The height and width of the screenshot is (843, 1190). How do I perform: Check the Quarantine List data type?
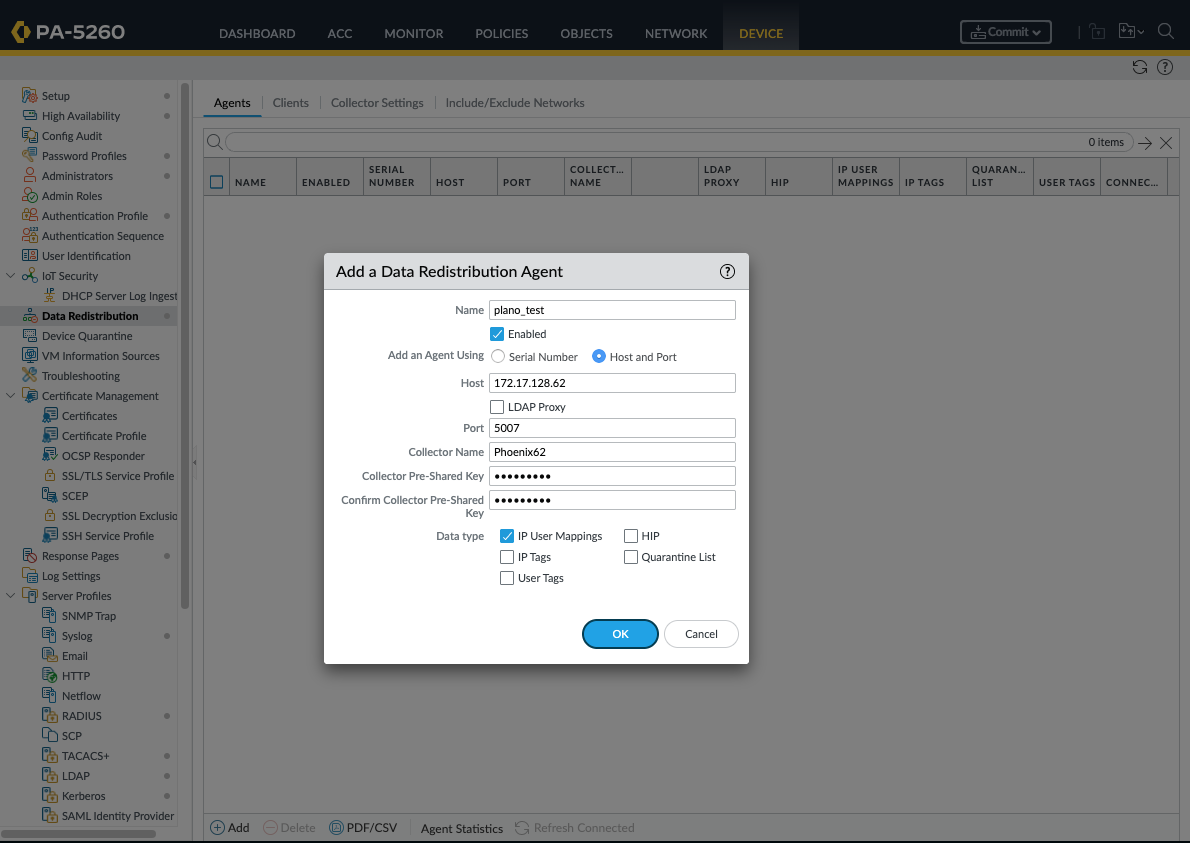[631, 557]
